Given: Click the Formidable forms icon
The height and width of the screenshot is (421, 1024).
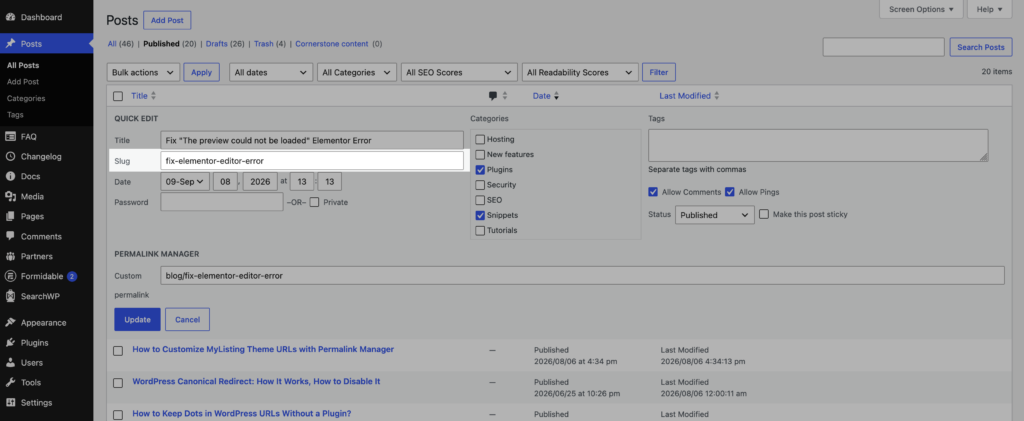Looking at the screenshot, I should 10,276.
